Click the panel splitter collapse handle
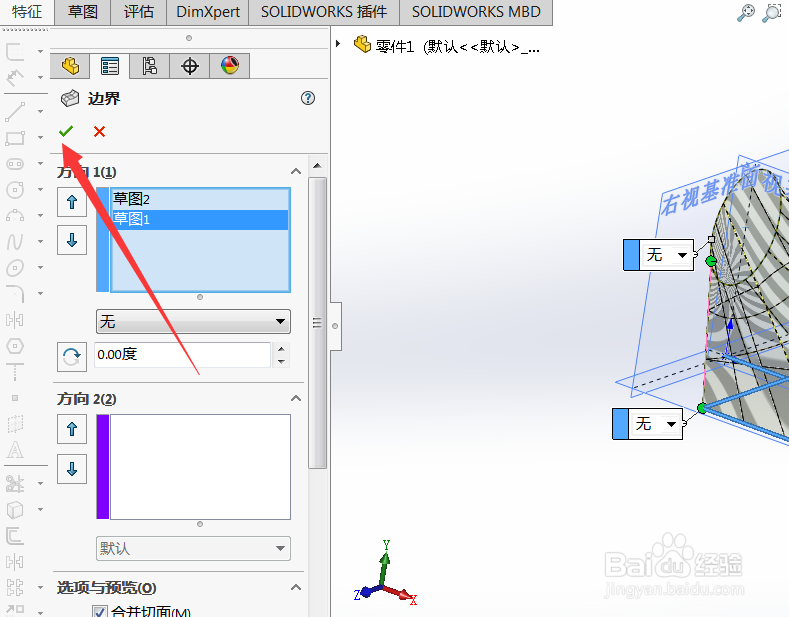Screen dimensions: 789x617 [335, 326]
